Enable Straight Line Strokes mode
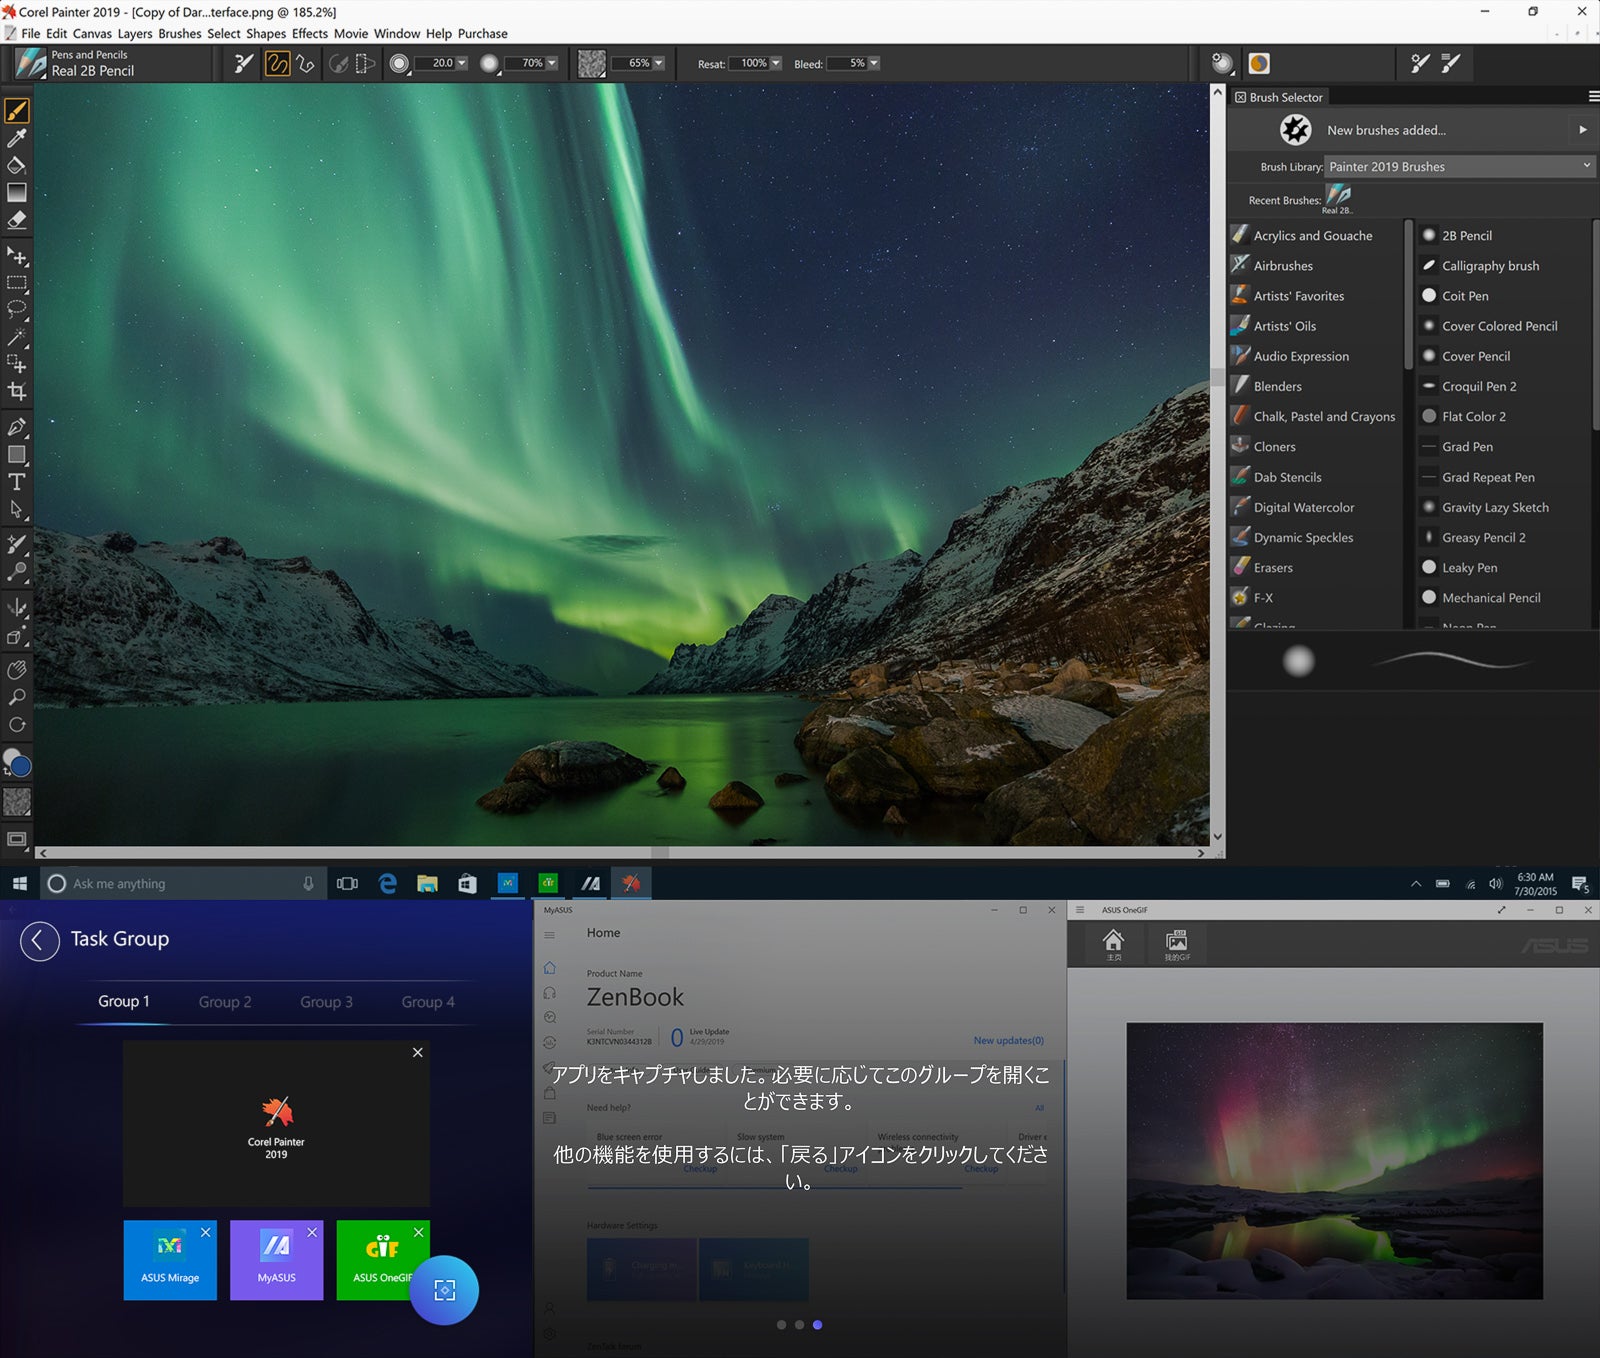This screenshot has width=1600, height=1358. (305, 64)
